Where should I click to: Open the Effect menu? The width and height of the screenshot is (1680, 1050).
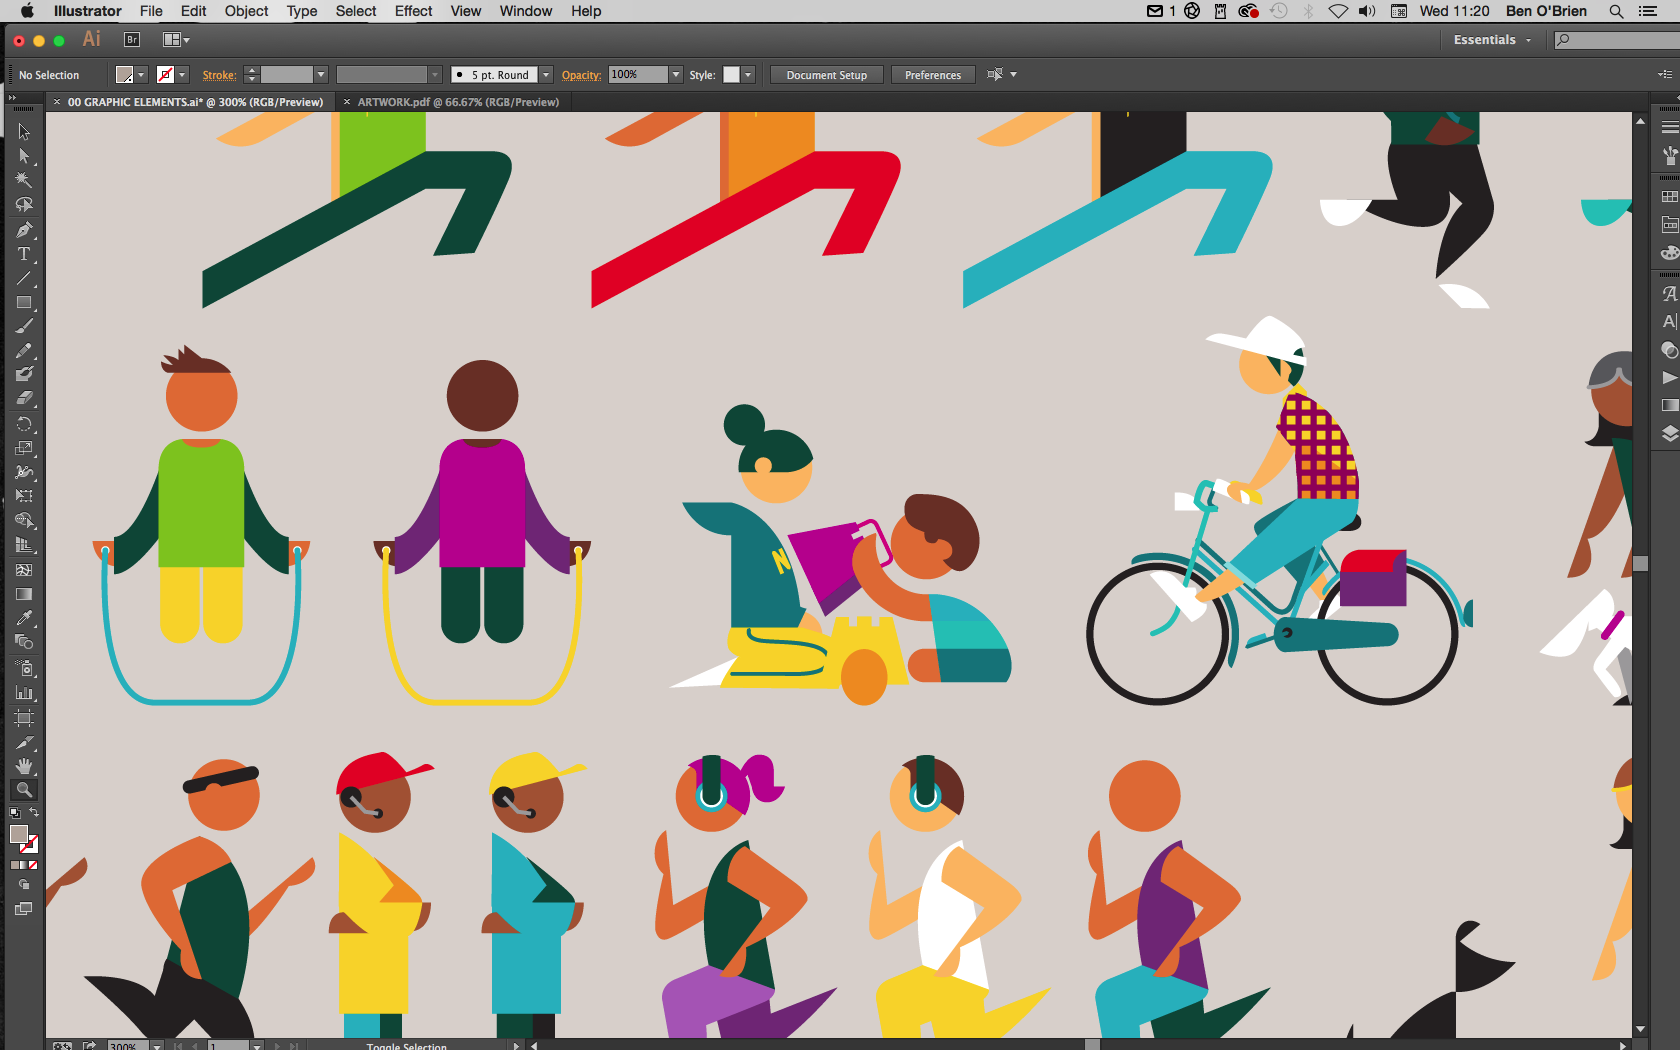pyautogui.click(x=413, y=11)
